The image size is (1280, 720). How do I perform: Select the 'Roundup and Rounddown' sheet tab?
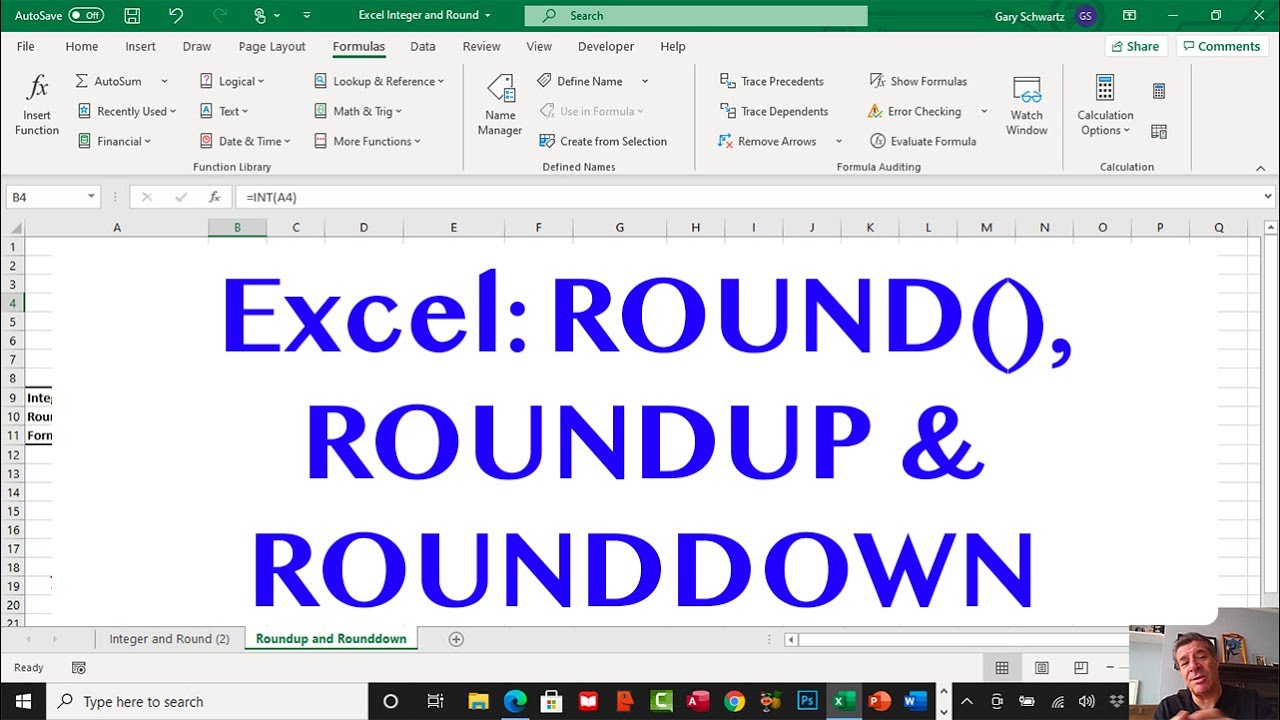coord(331,639)
